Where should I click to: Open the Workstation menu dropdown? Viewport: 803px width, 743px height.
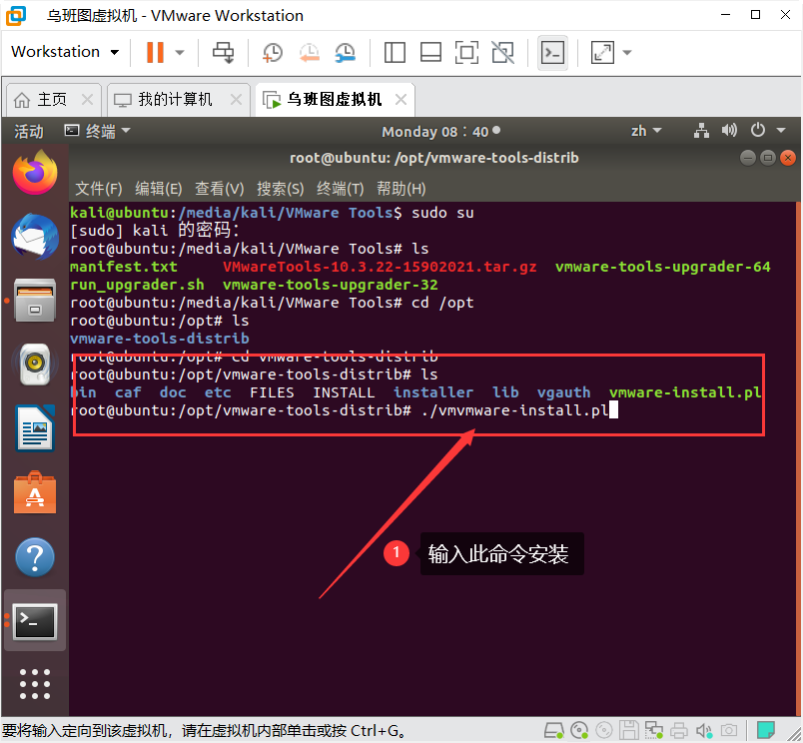click(x=65, y=52)
